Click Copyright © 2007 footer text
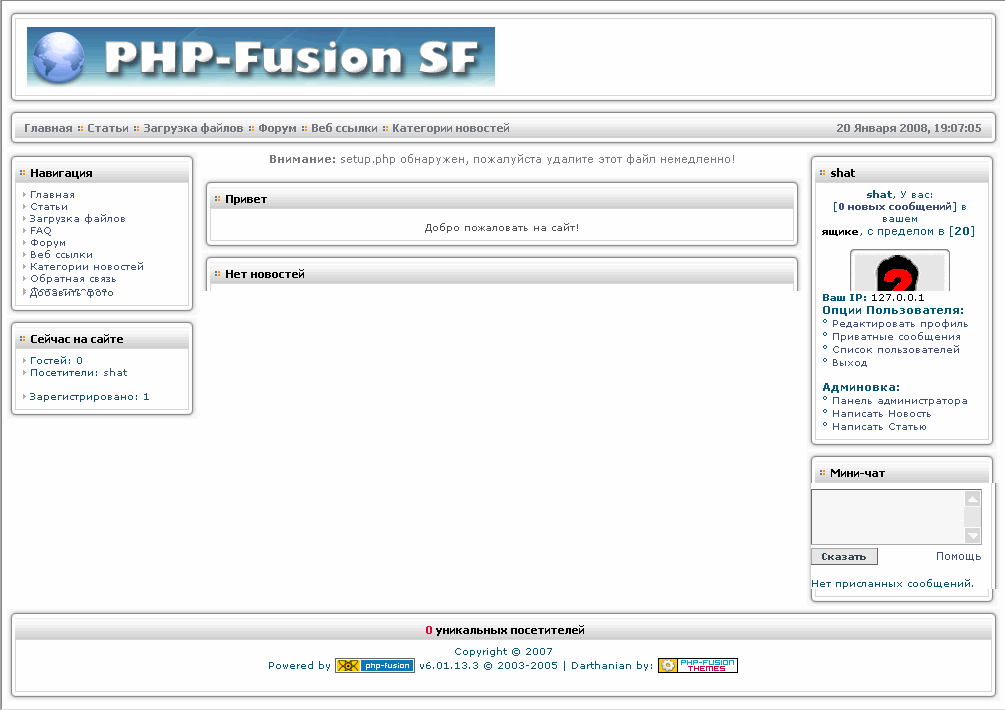 (x=503, y=652)
